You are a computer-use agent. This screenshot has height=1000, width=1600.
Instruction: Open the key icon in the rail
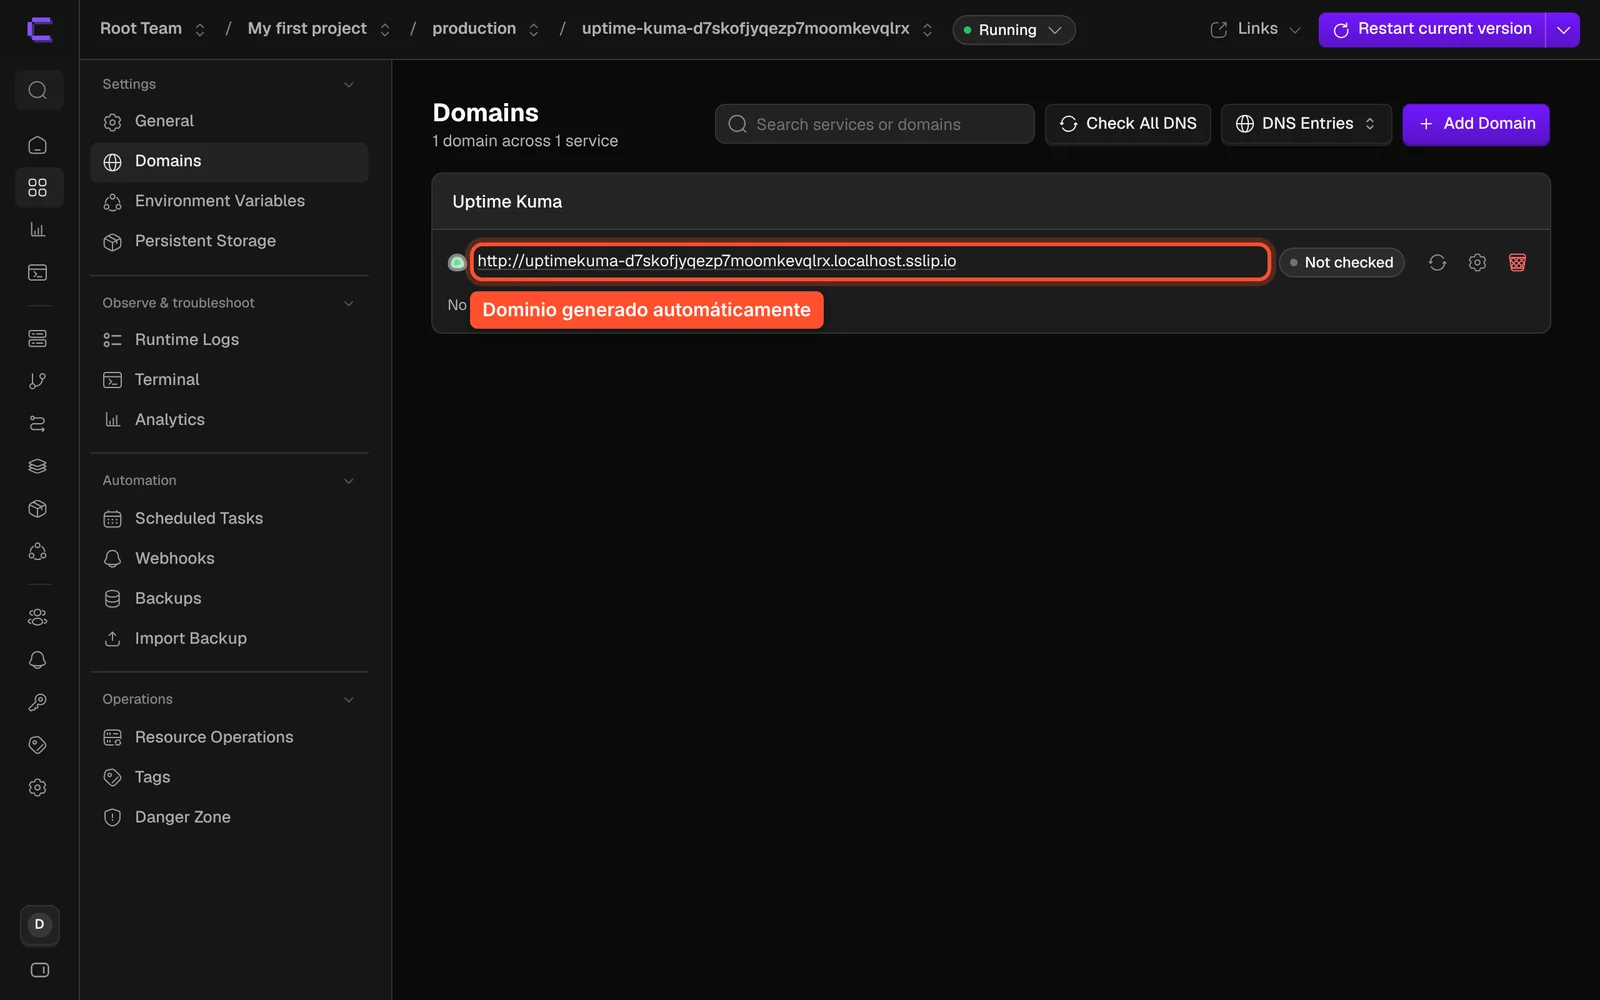38,703
